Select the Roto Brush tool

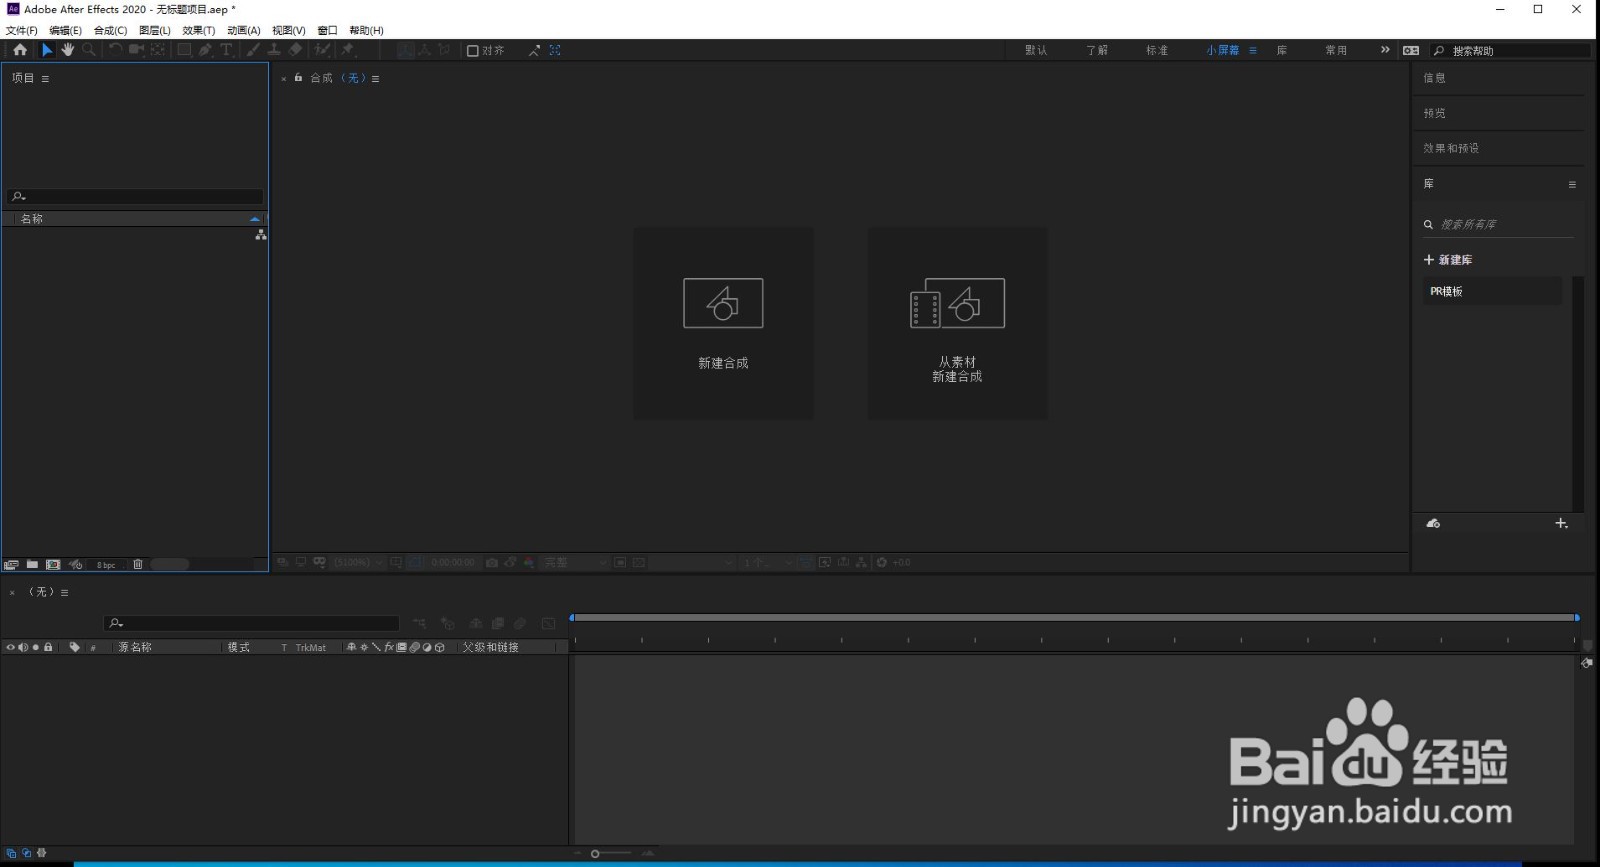[x=323, y=49]
